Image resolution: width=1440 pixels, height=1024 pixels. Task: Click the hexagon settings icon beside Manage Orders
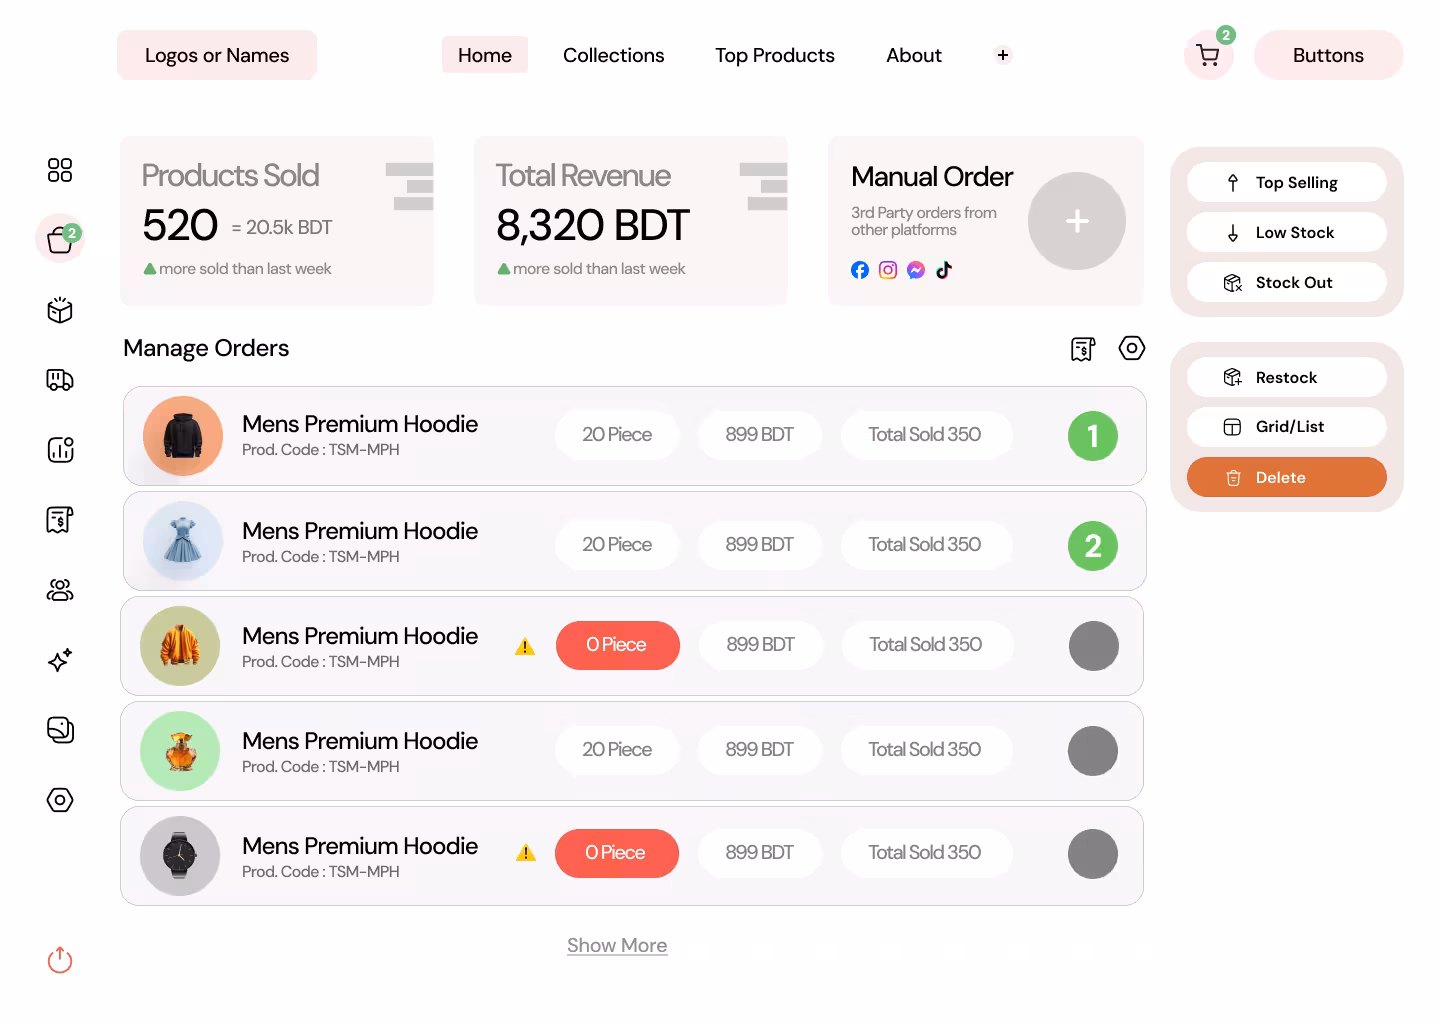[1131, 348]
